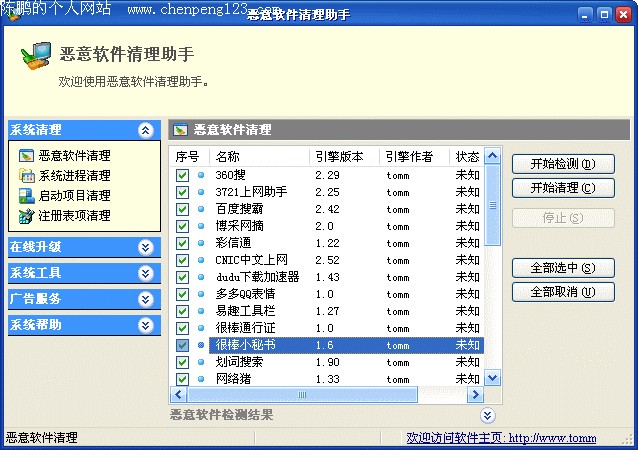Expand the 系统工具 sidebar section
Image resolution: width=638 pixels, height=450 pixels.
(146, 273)
